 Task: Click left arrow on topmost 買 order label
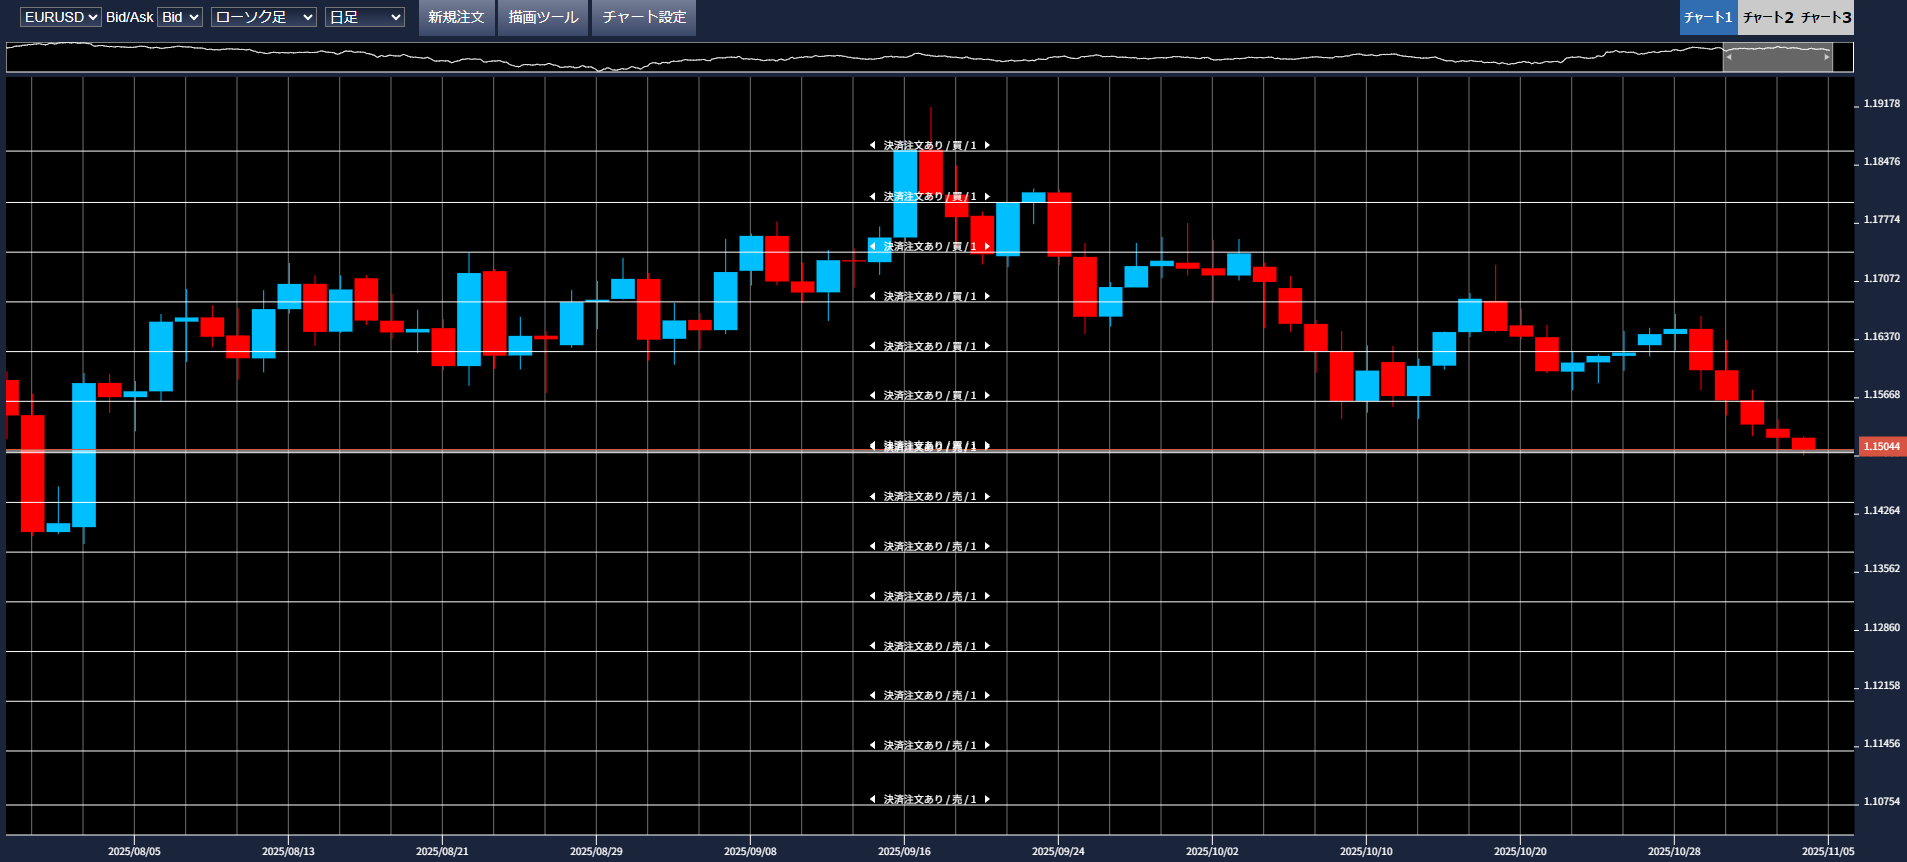pyautogui.click(x=872, y=146)
